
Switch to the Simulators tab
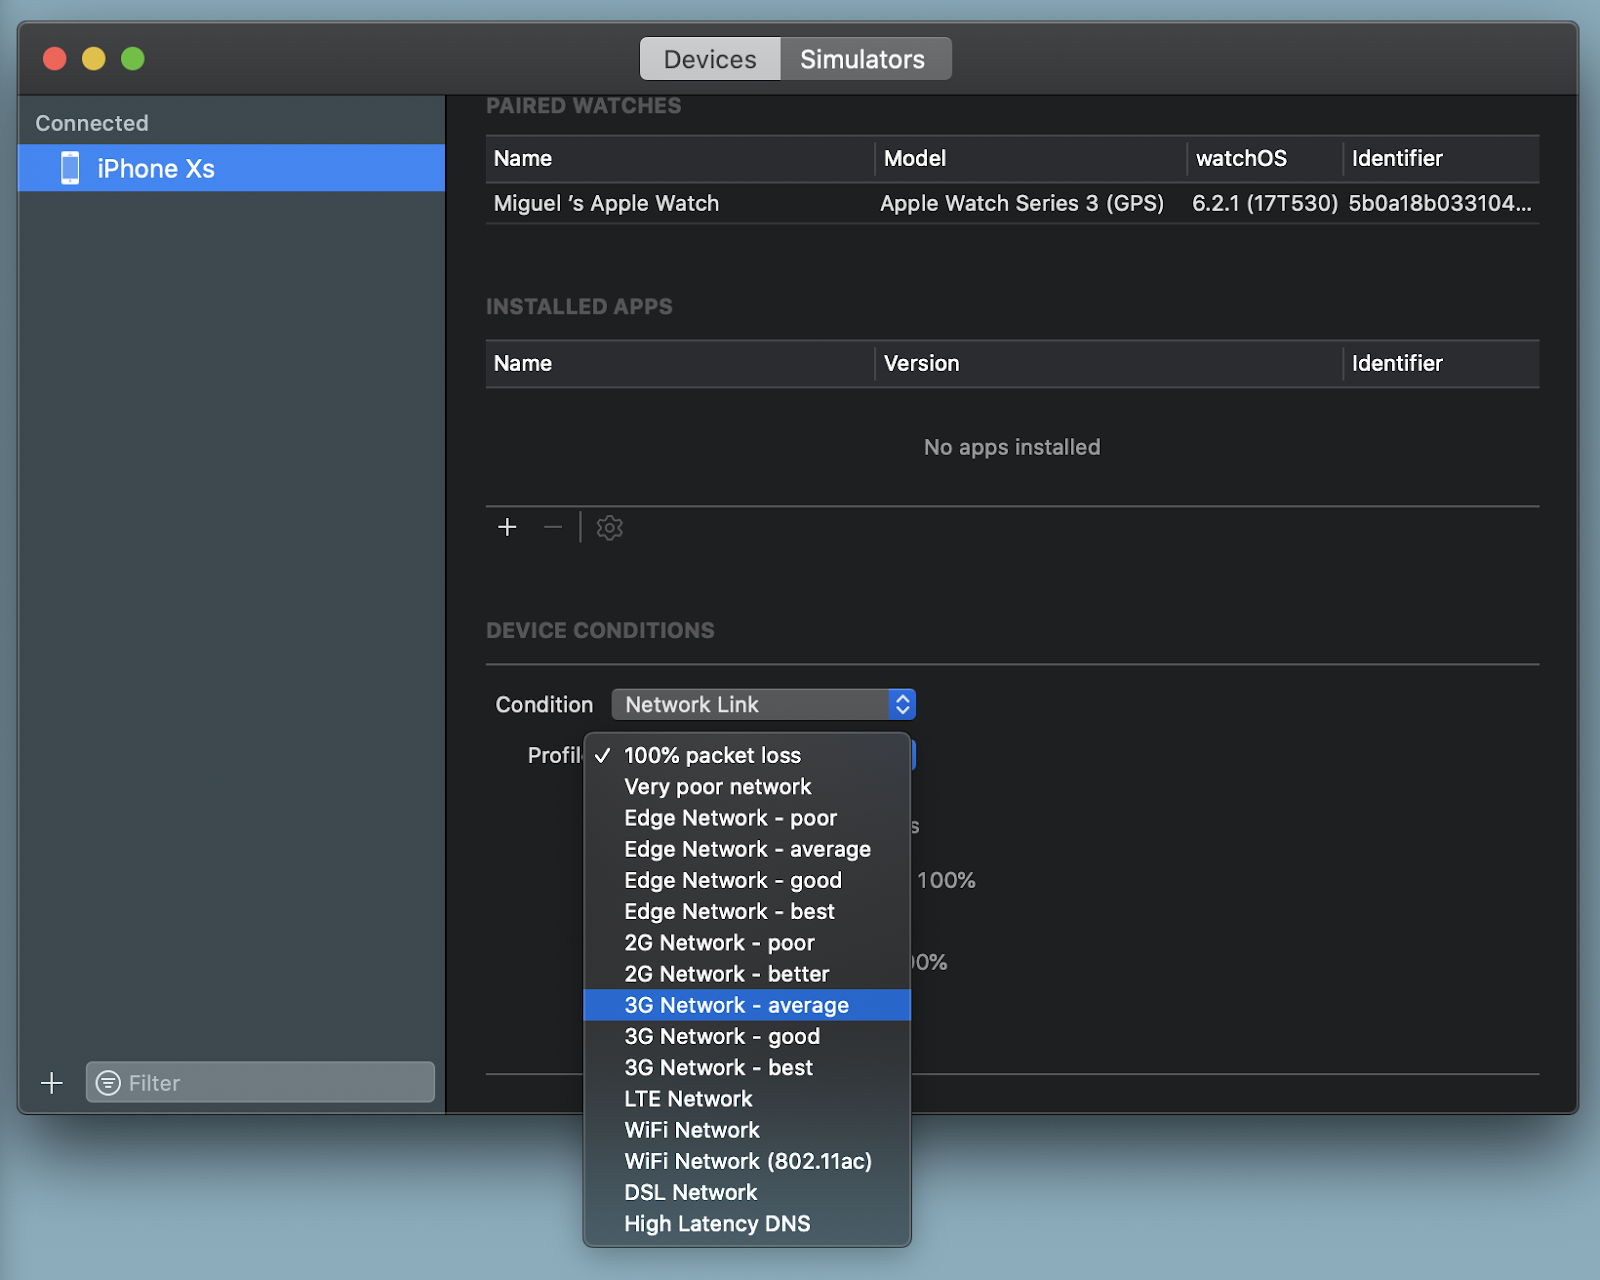point(864,58)
